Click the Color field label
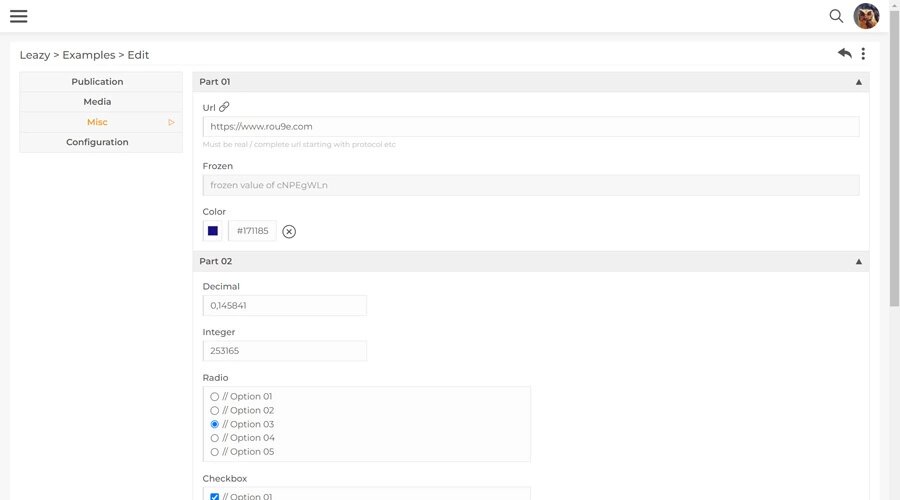 click(x=214, y=212)
